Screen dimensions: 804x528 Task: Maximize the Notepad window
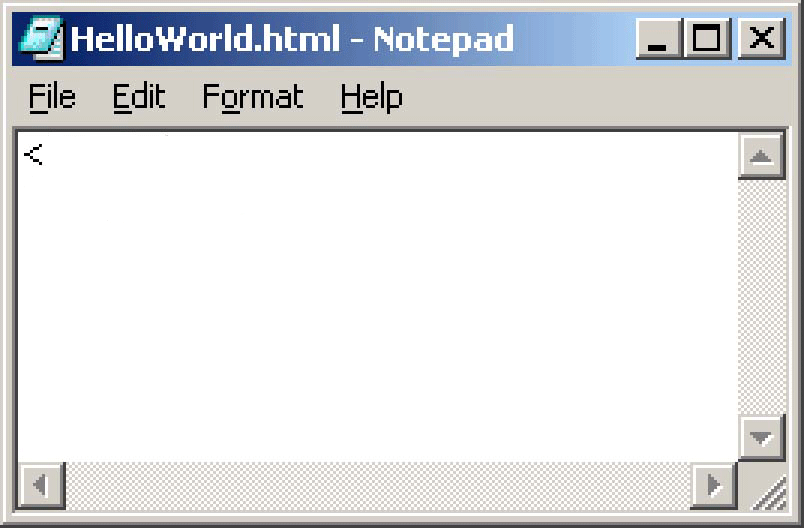[x=707, y=38]
